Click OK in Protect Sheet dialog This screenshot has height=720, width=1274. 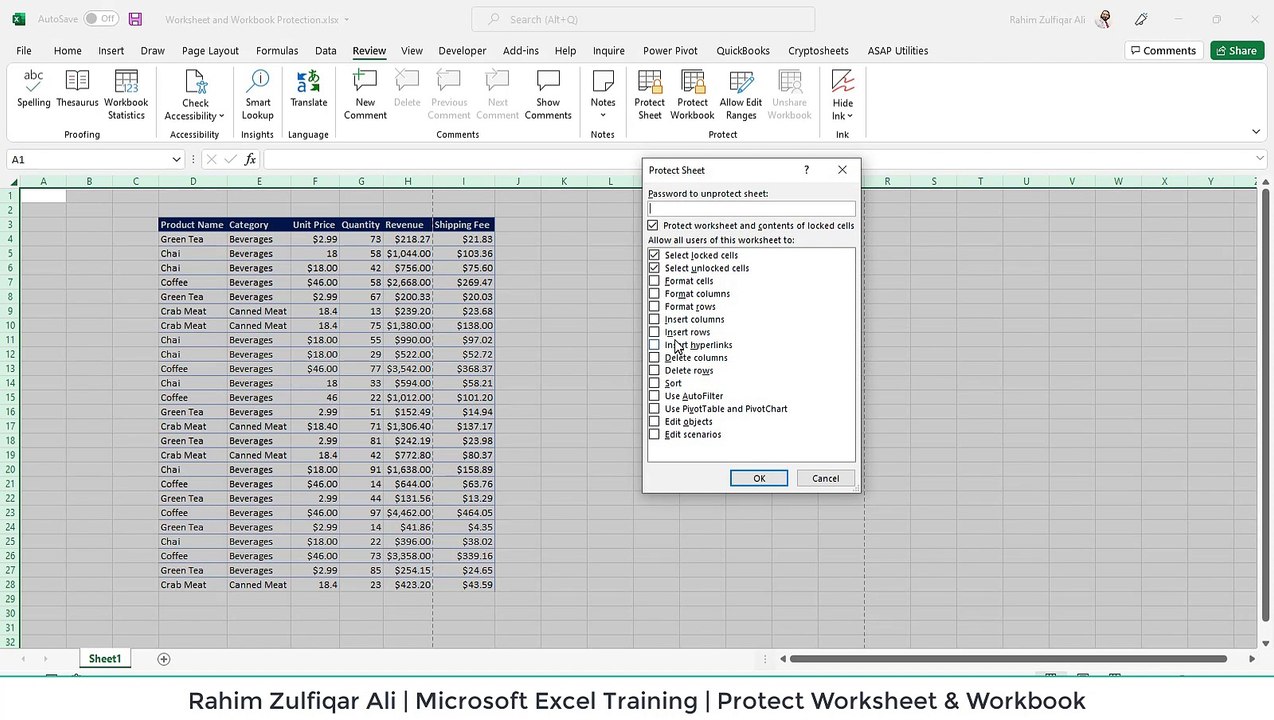pos(759,479)
